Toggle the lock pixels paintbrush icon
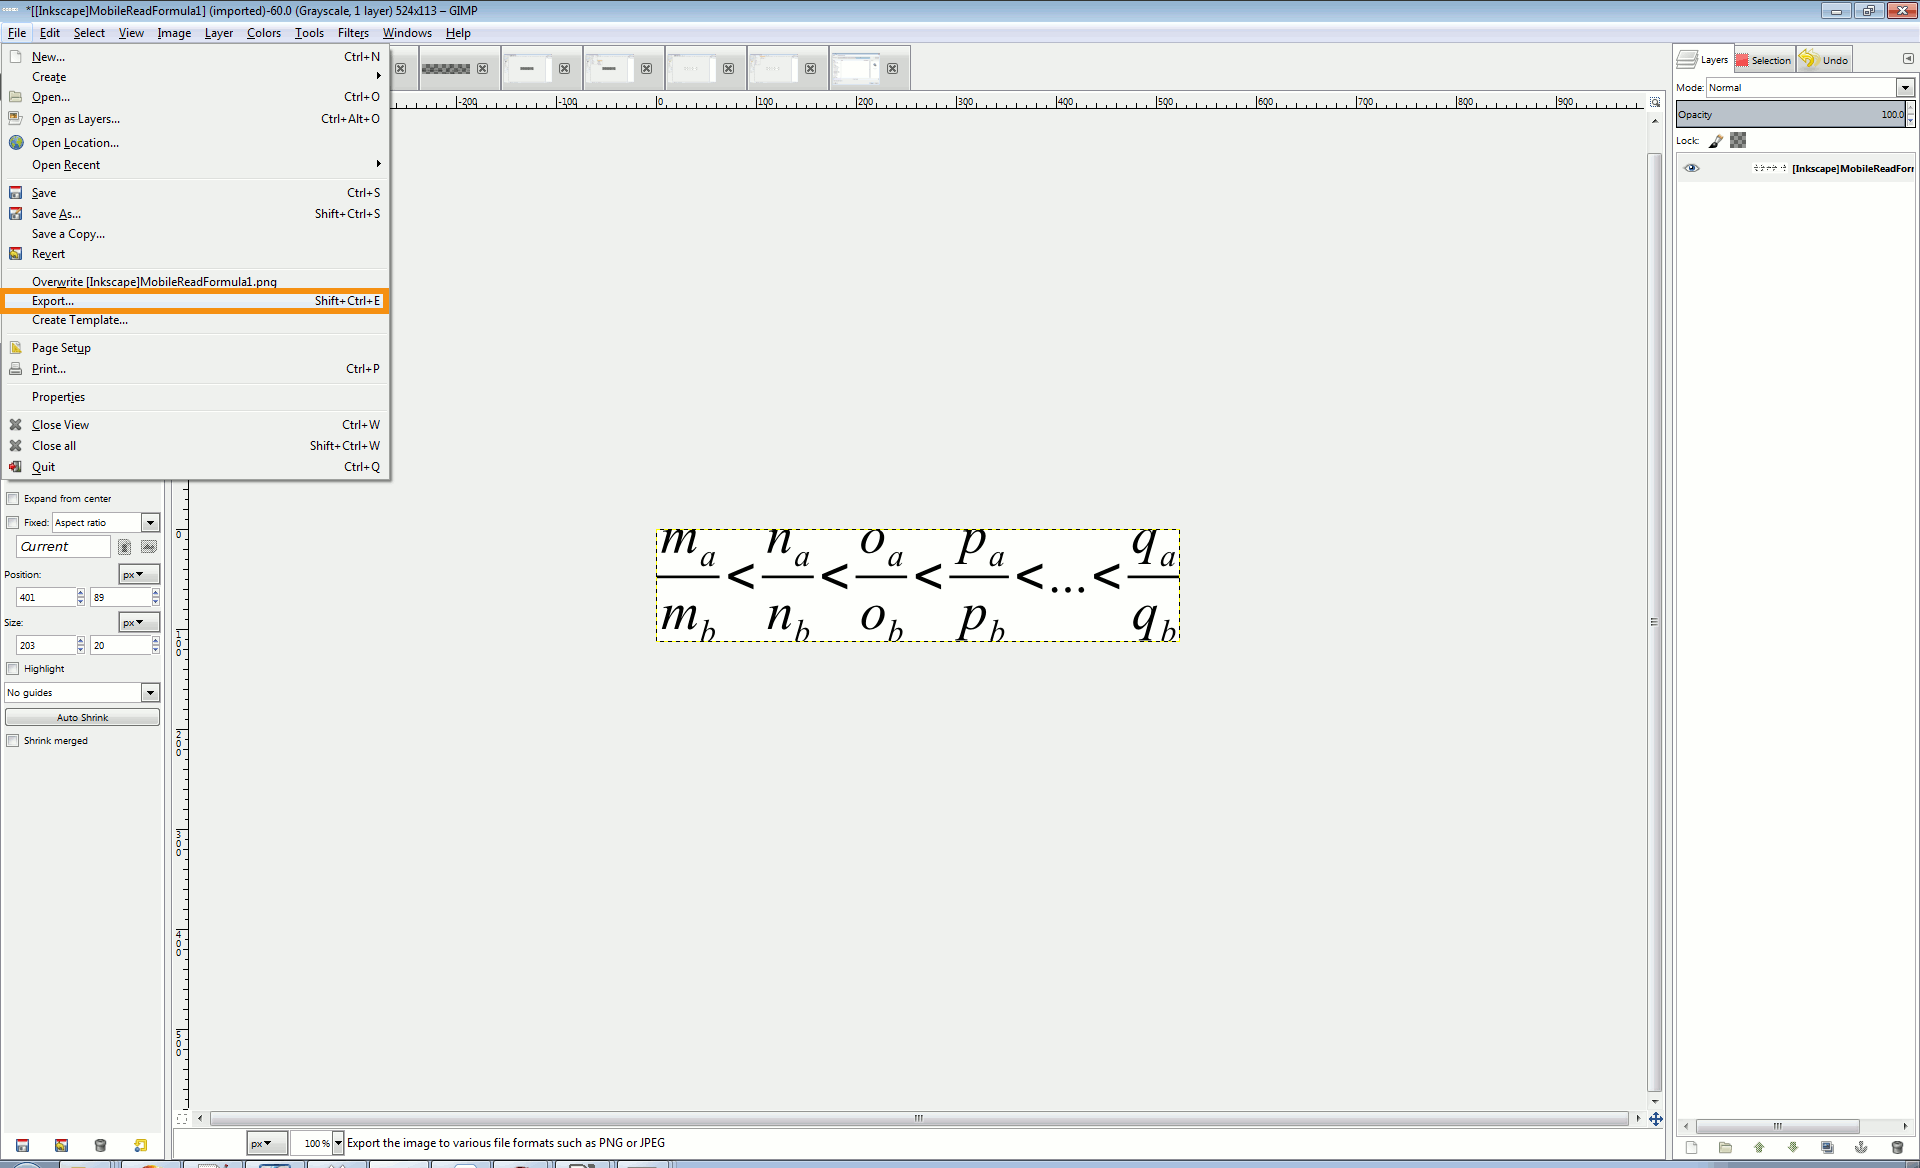 click(x=1716, y=141)
